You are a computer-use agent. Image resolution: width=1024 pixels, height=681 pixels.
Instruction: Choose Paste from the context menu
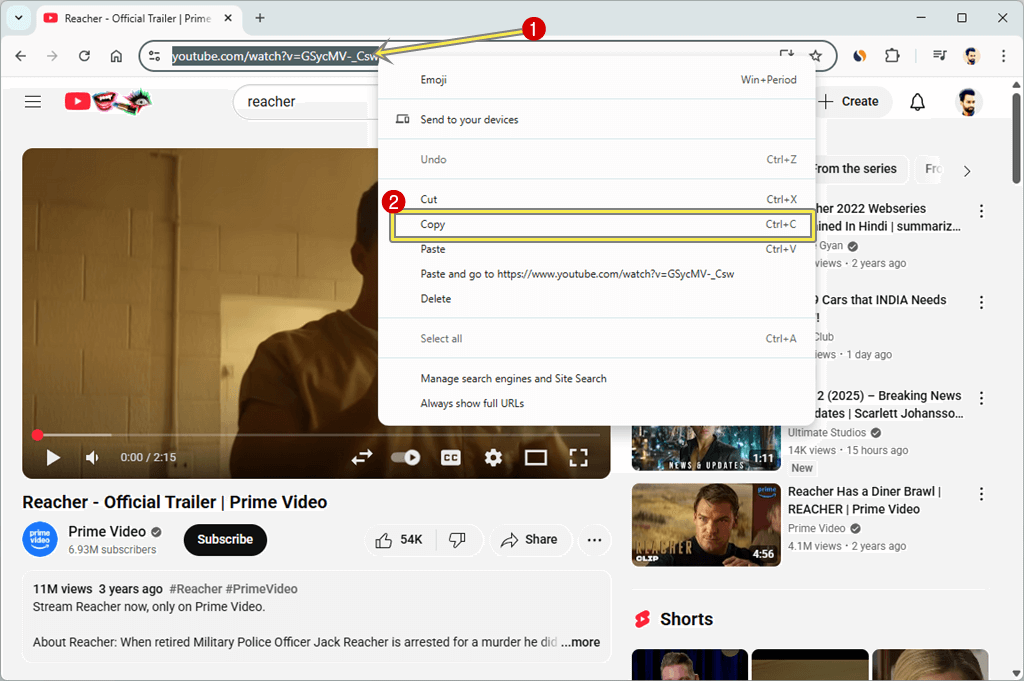click(x=596, y=249)
